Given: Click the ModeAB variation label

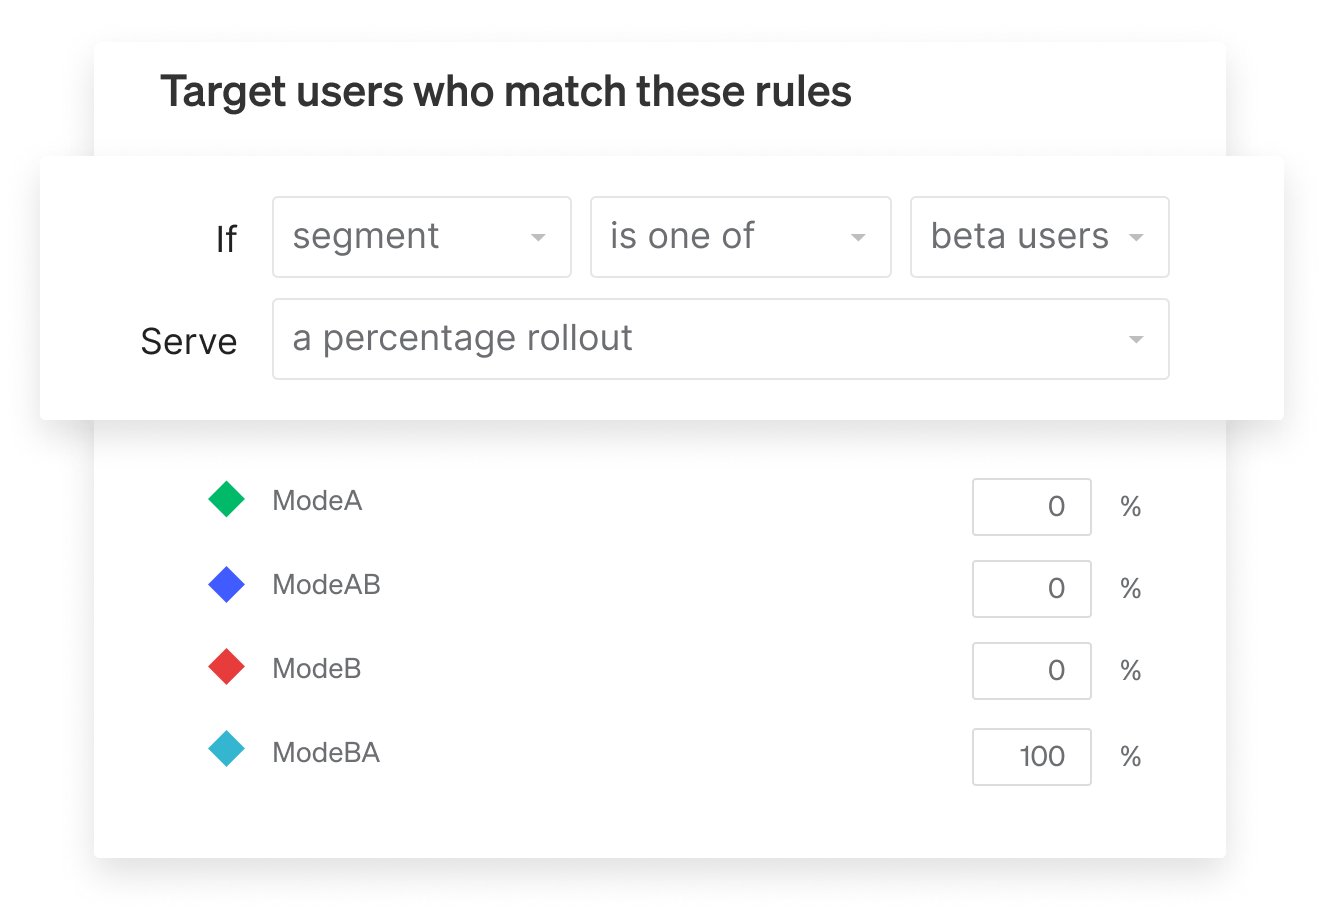Looking at the screenshot, I should point(326,584).
